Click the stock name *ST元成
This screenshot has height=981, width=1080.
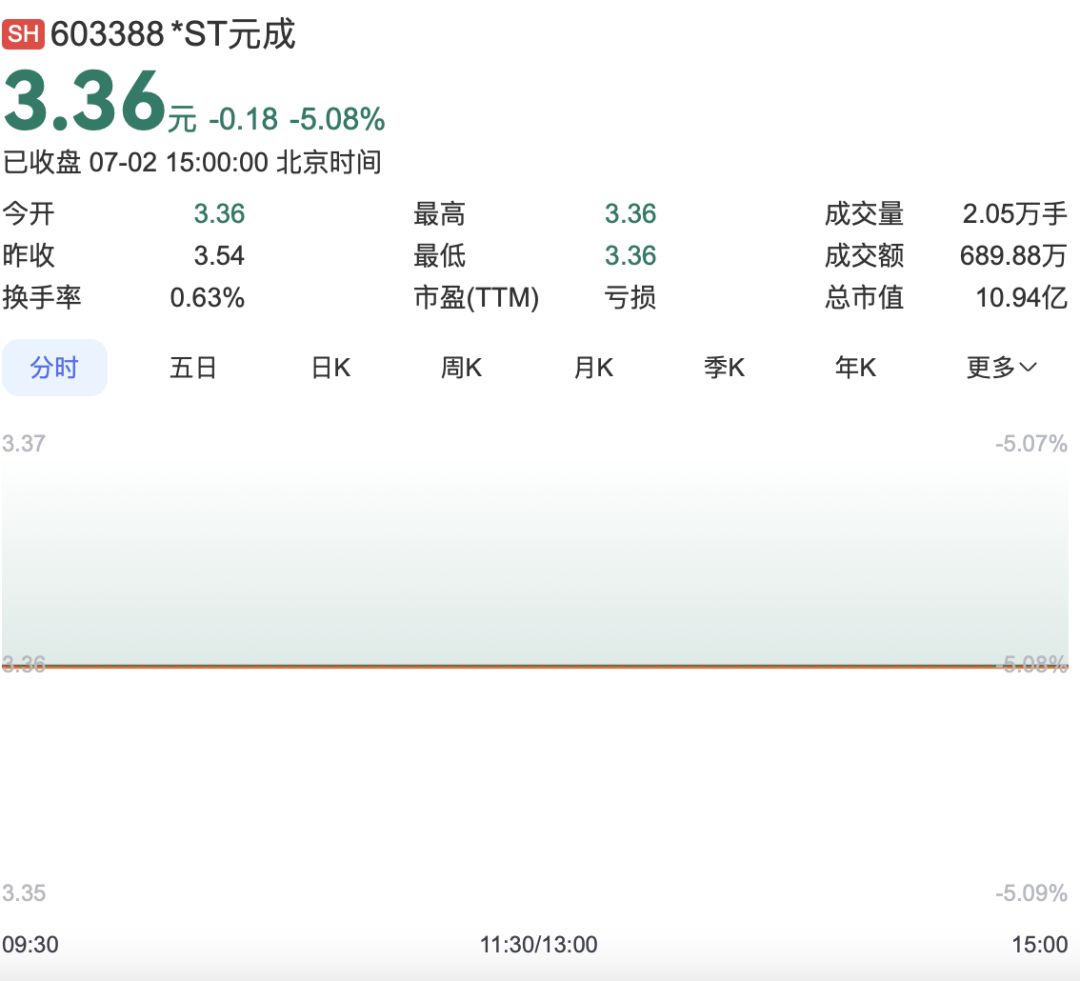[230, 33]
